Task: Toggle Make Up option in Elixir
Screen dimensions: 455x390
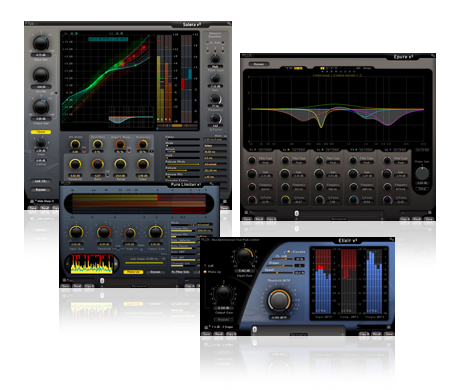Action: click(x=205, y=272)
